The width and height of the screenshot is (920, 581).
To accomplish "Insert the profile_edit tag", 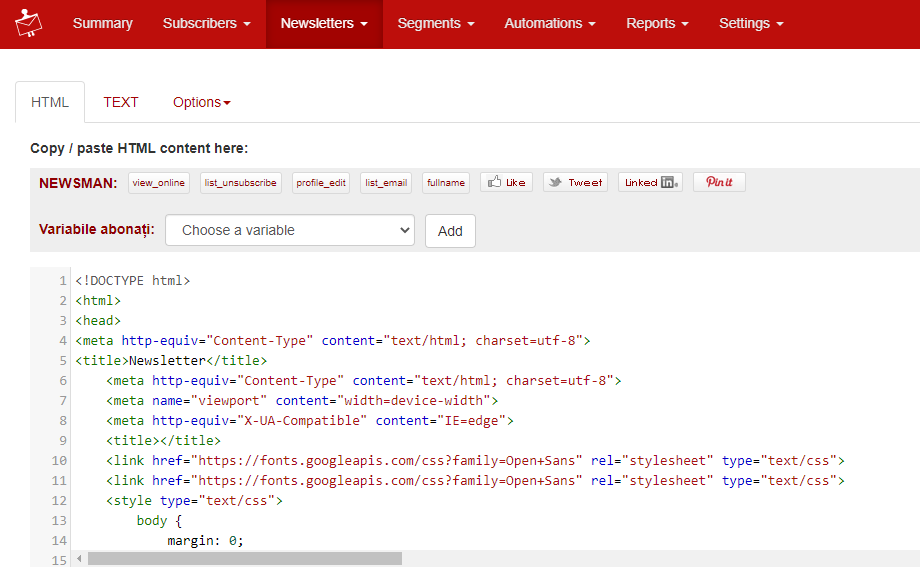I will click(x=321, y=183).
